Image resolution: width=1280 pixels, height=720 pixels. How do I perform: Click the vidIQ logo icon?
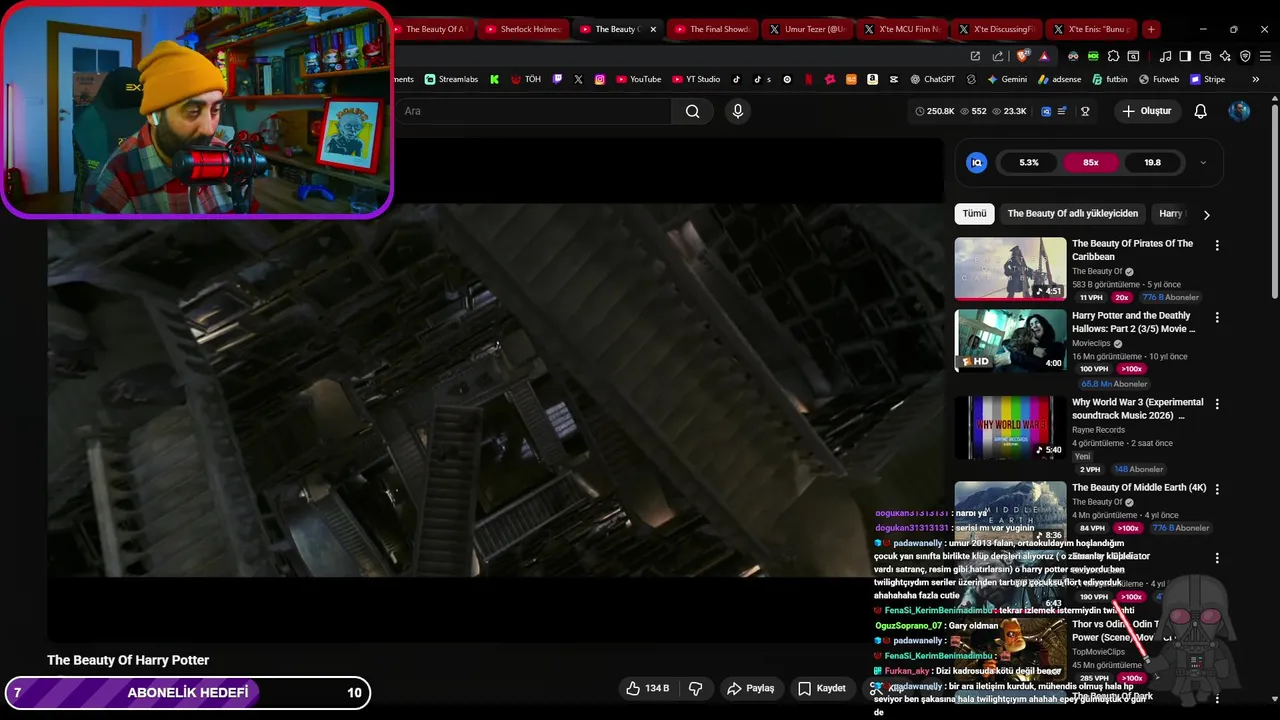(977, 162)
